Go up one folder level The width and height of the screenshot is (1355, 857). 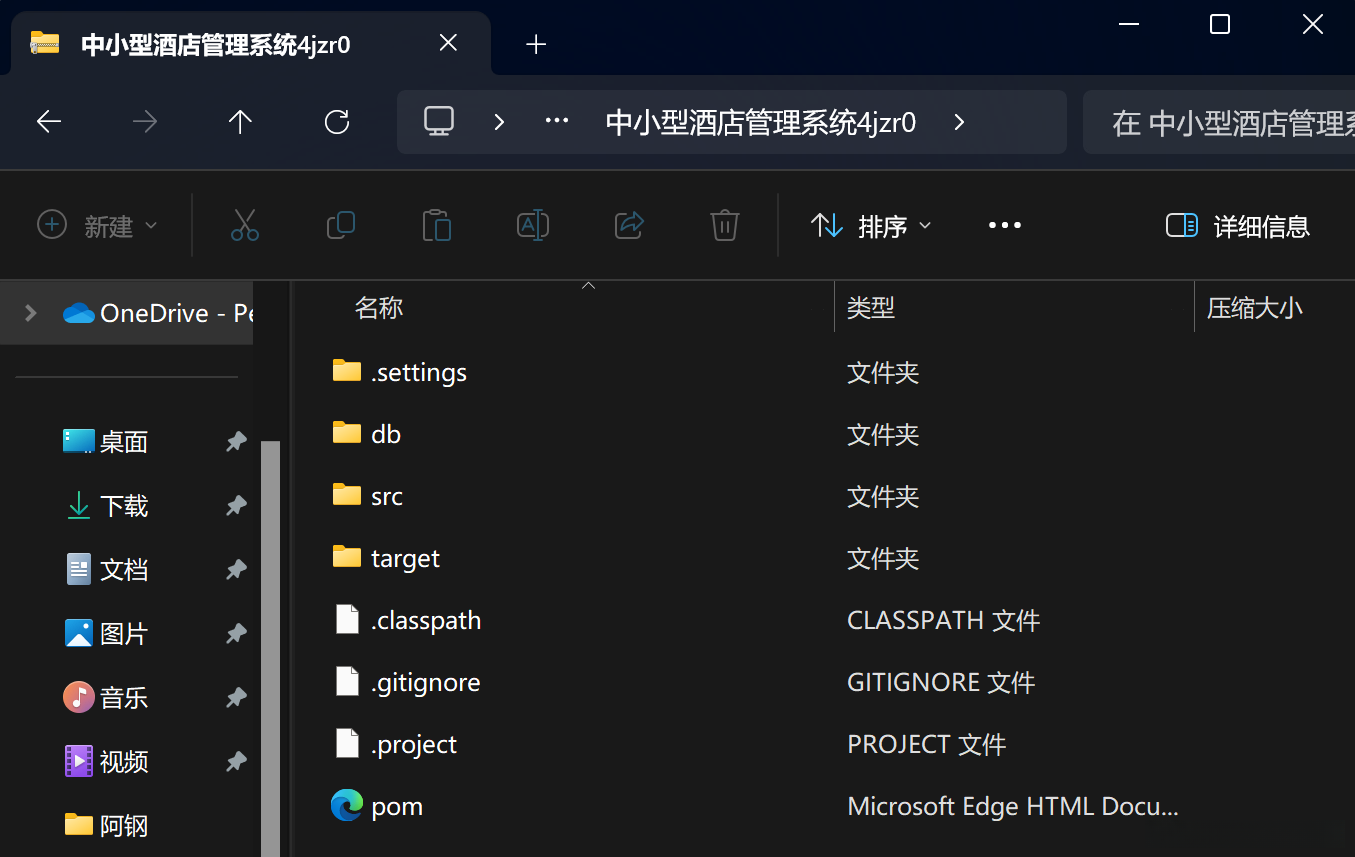point(240,122)
